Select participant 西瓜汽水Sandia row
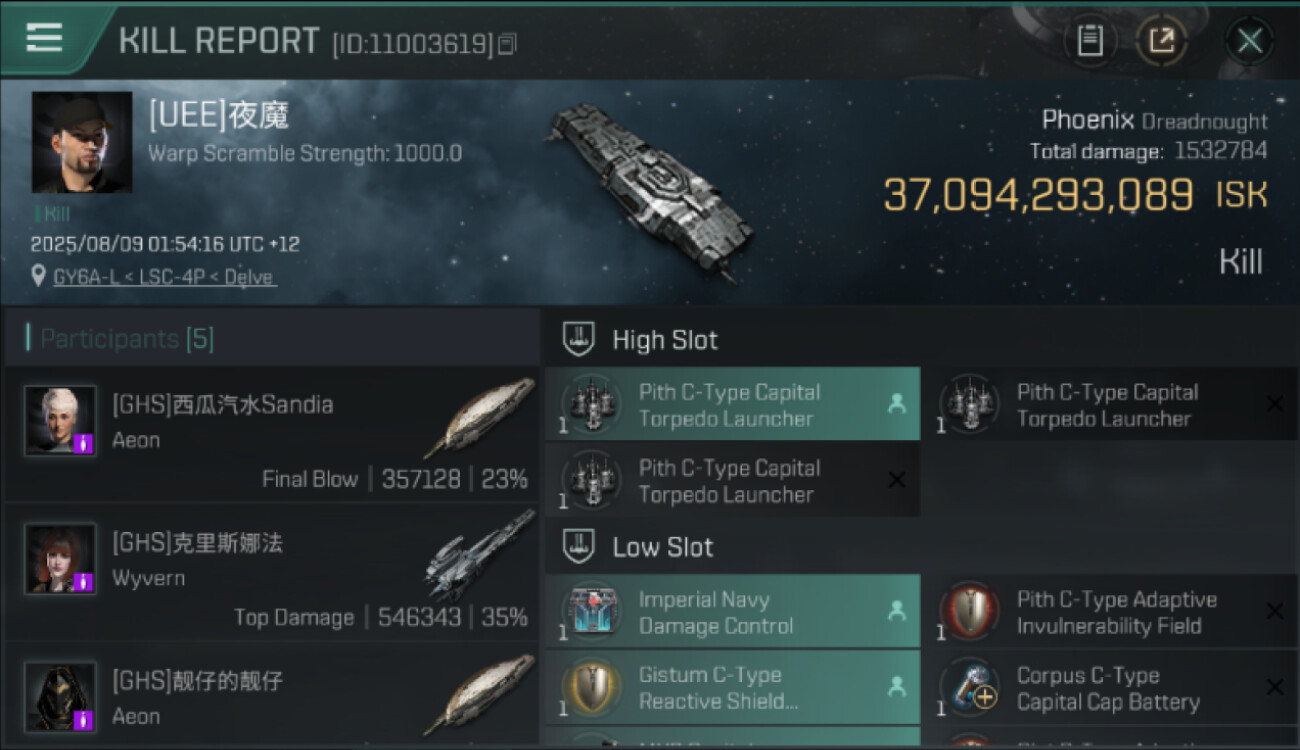The height and width of the screenshot is (750, 1300). tap(272, 434)
